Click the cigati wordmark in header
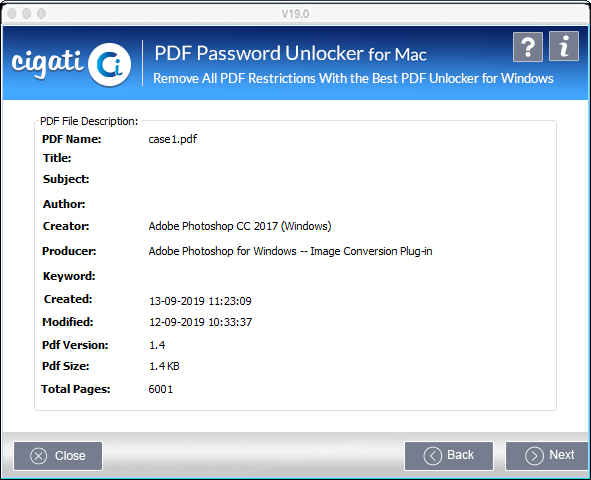Image resolution: width=591 pixels, height=480 pixels. click(47, 64)
